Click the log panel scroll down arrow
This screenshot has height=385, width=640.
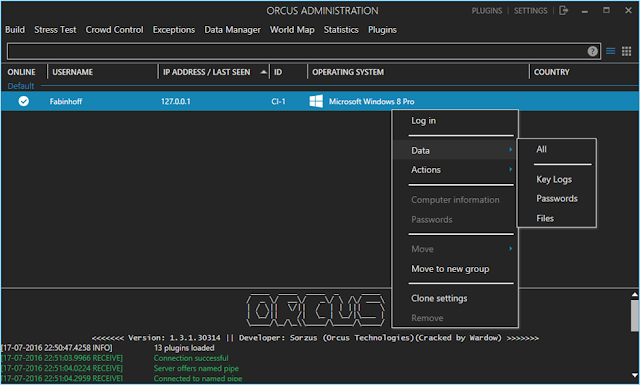coord(635,375)
